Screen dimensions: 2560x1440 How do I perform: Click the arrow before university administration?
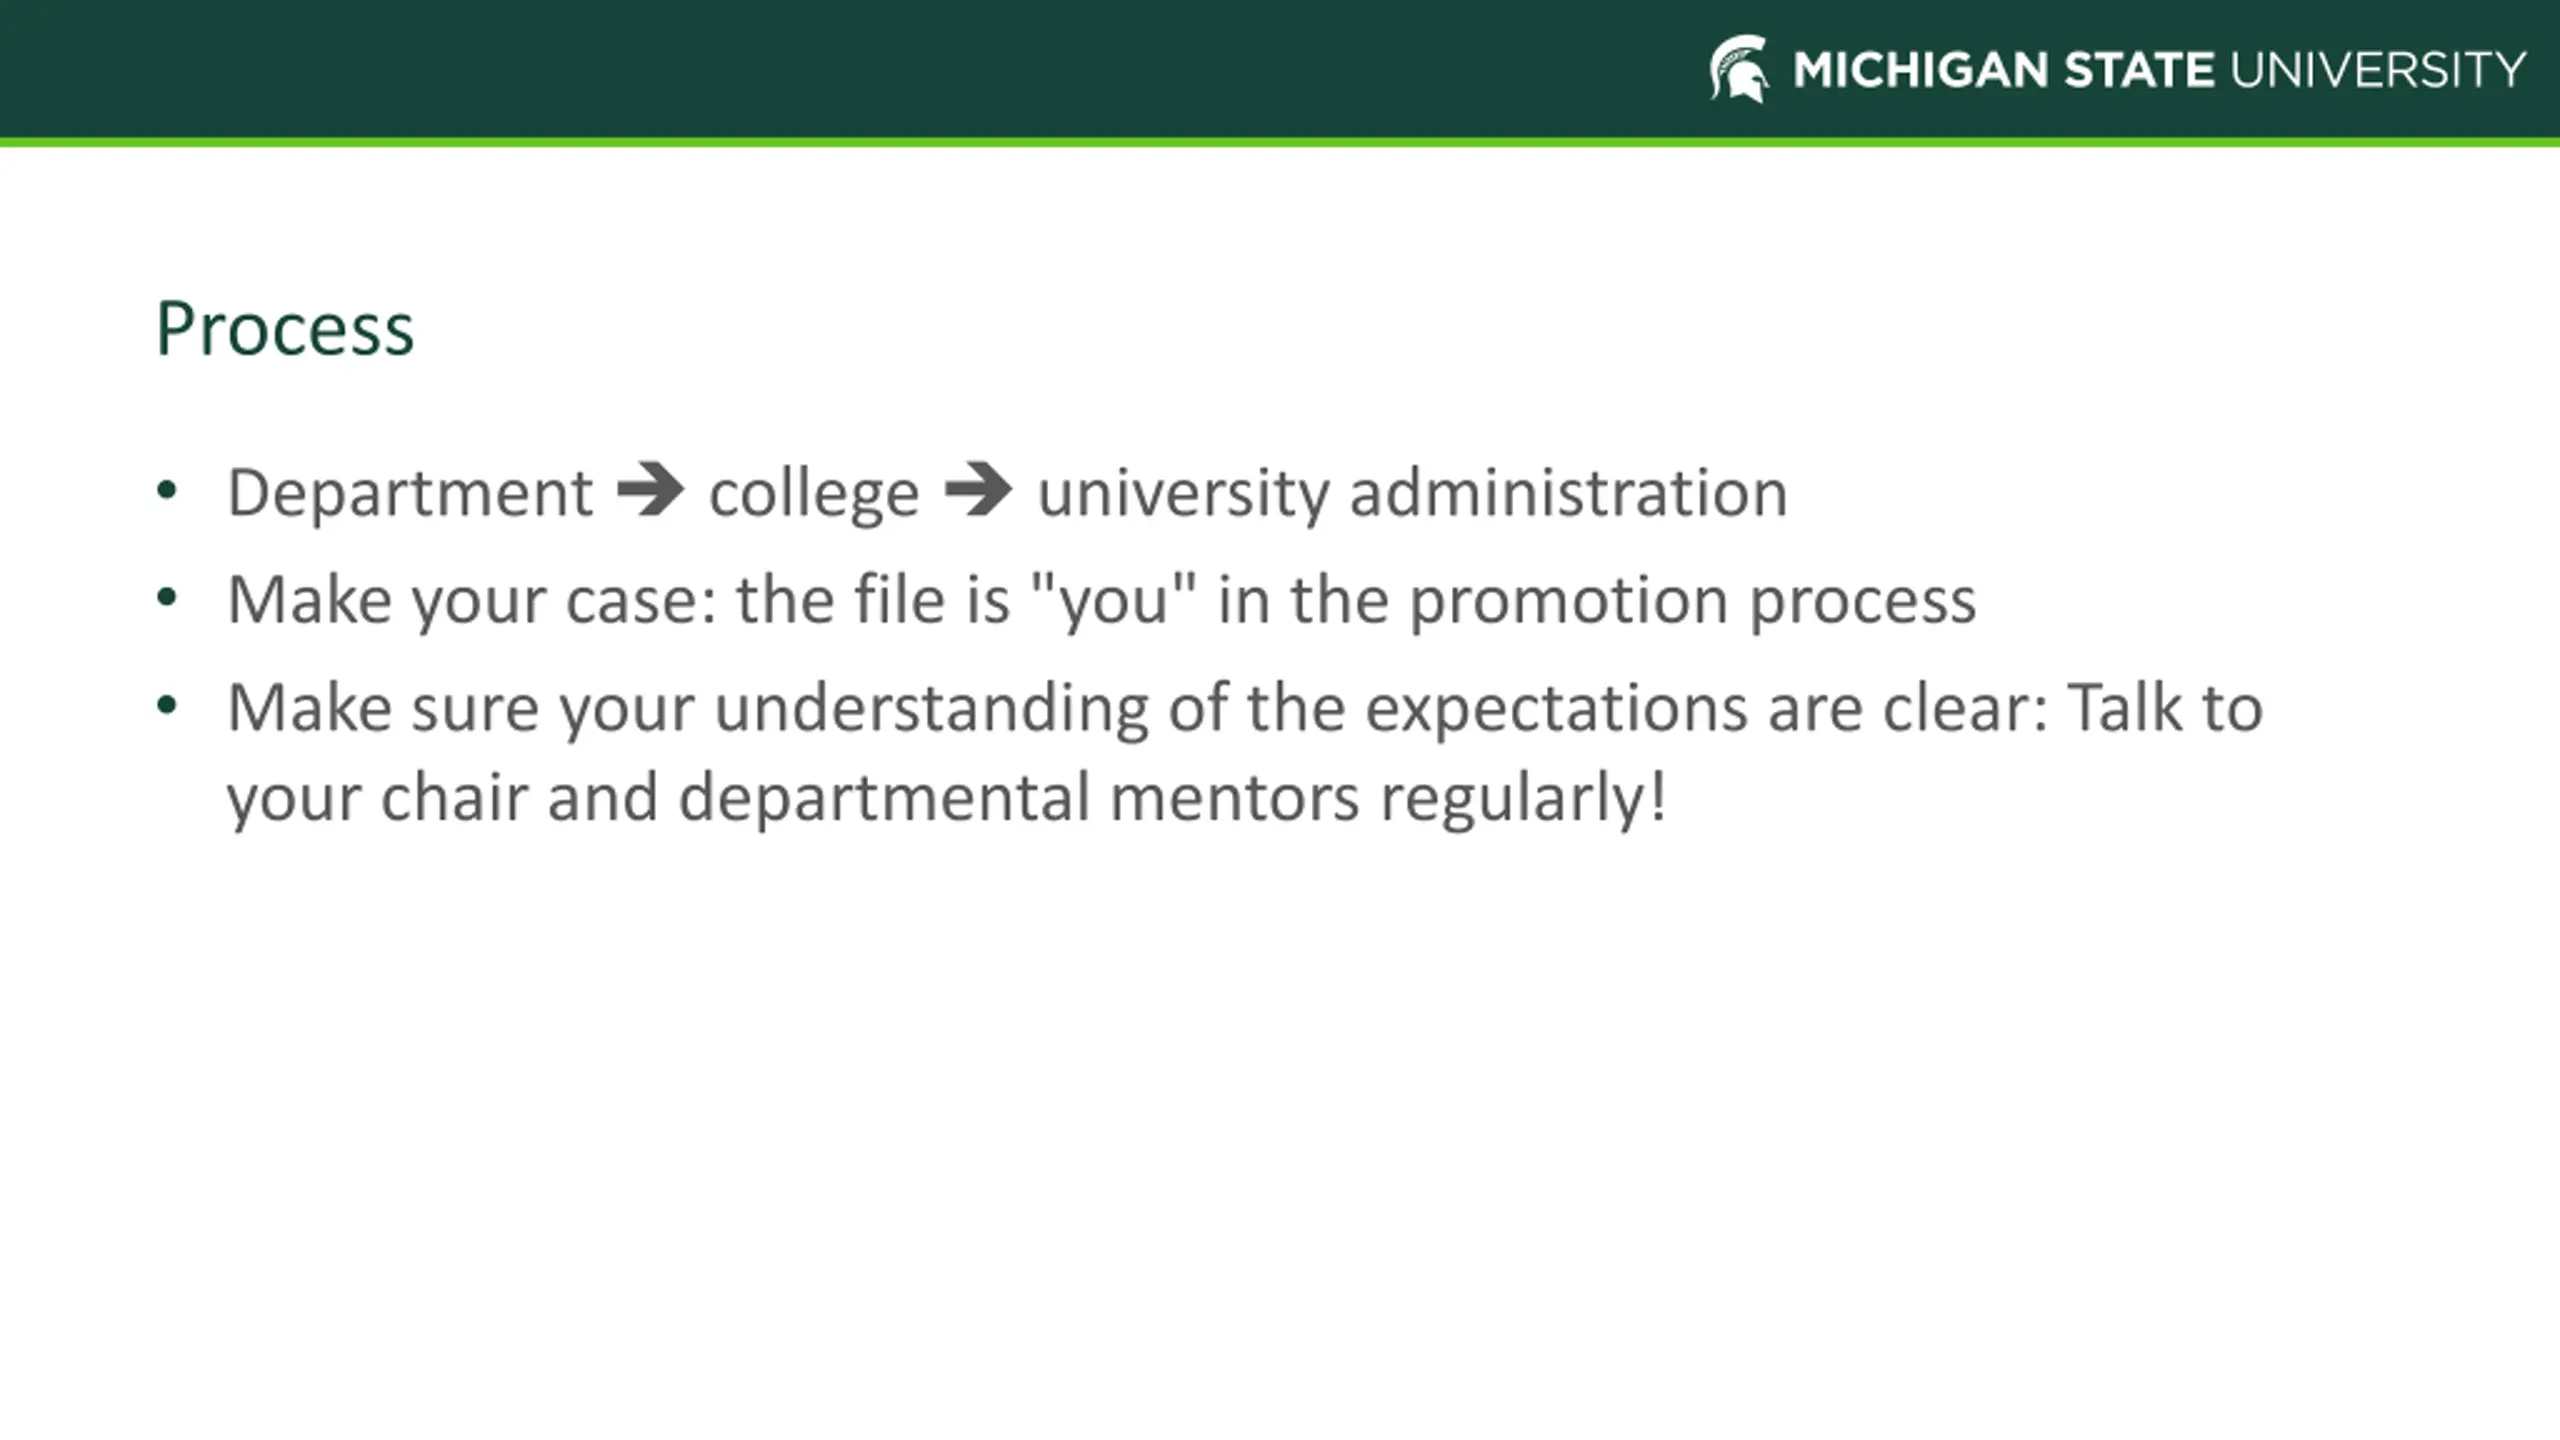click(978, 490)
